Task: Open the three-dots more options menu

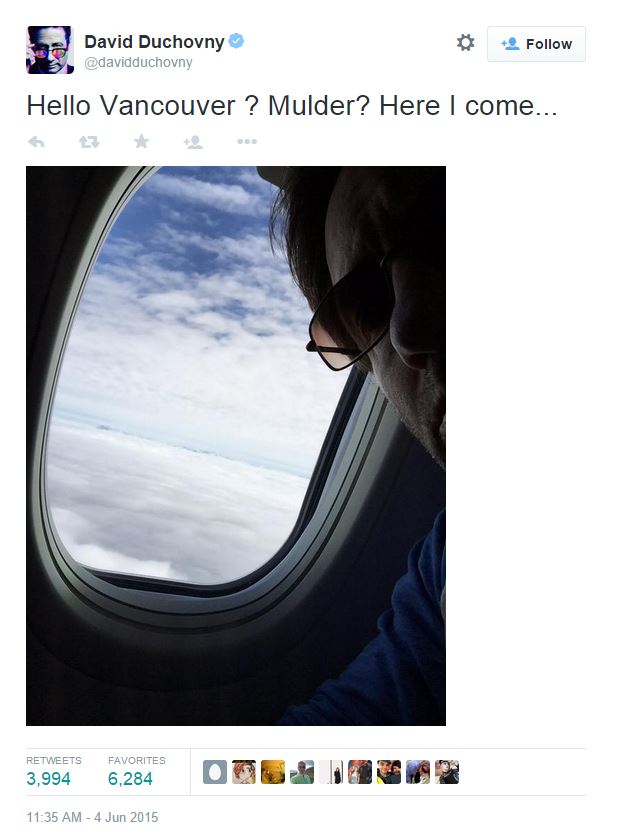Action: point(247,142)
